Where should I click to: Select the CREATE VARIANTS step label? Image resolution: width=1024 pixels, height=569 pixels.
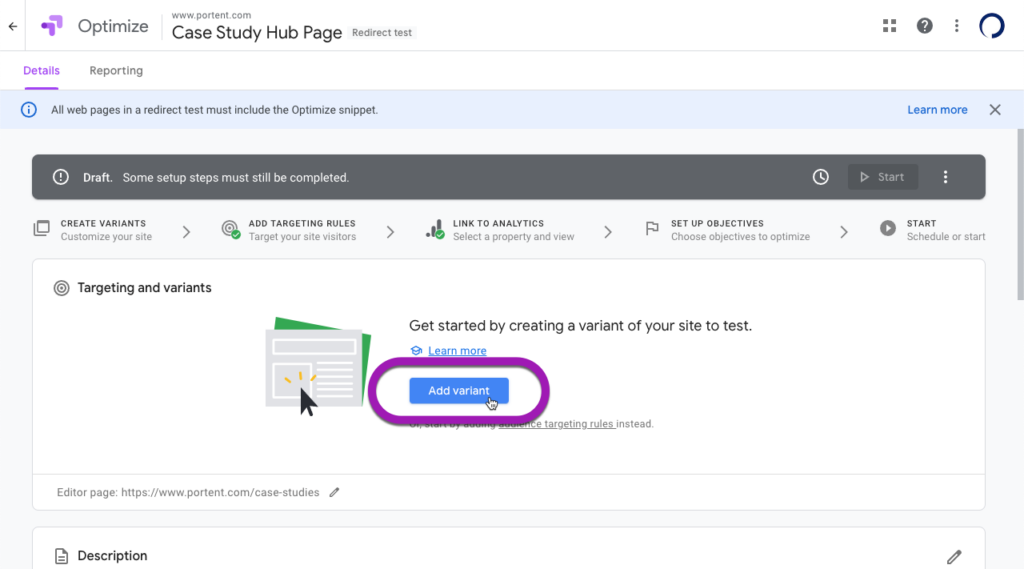point(103,223)
